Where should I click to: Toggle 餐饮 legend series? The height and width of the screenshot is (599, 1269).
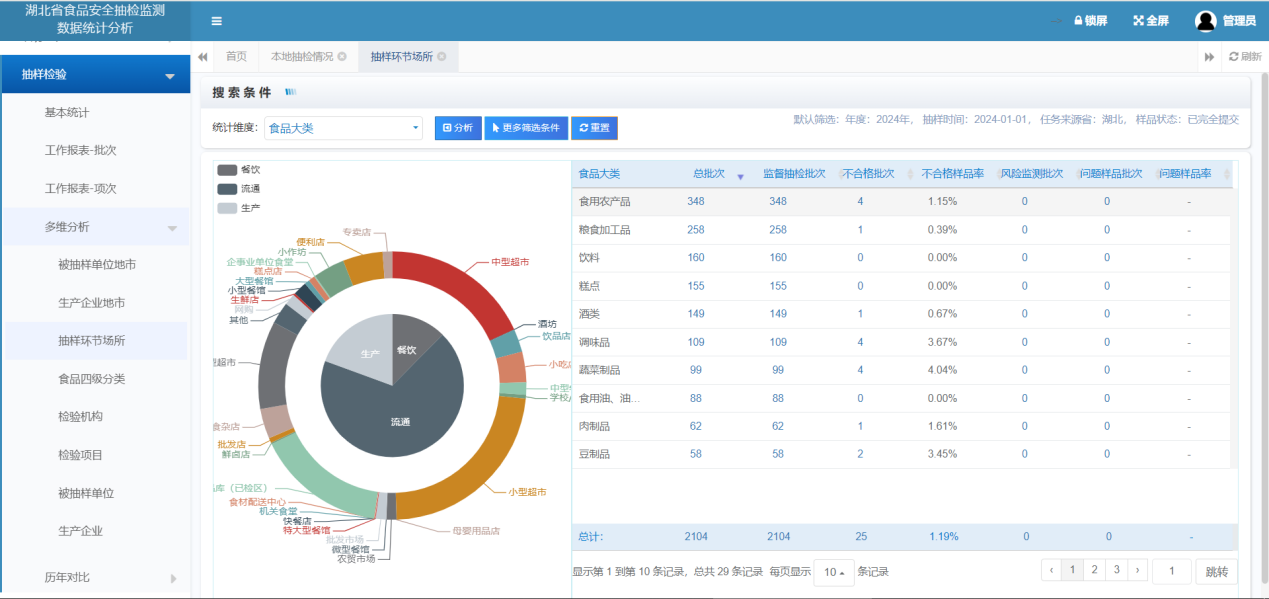[x=238, y=170]
